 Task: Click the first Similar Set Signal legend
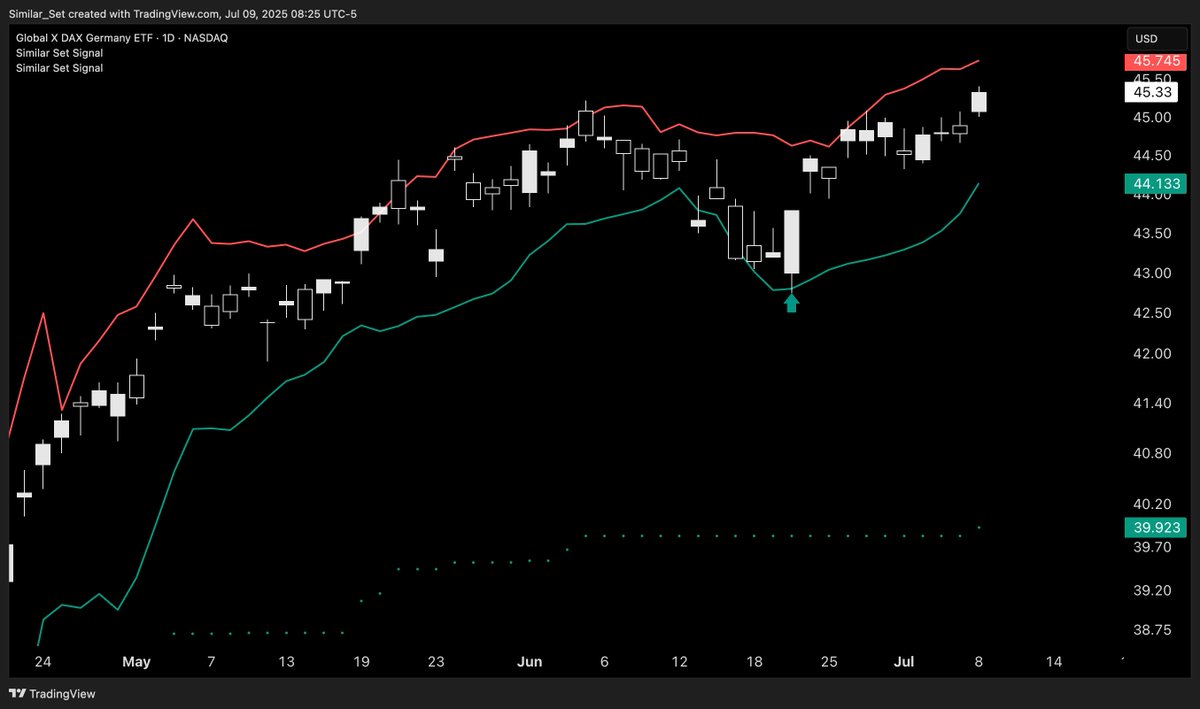[60, 53]
